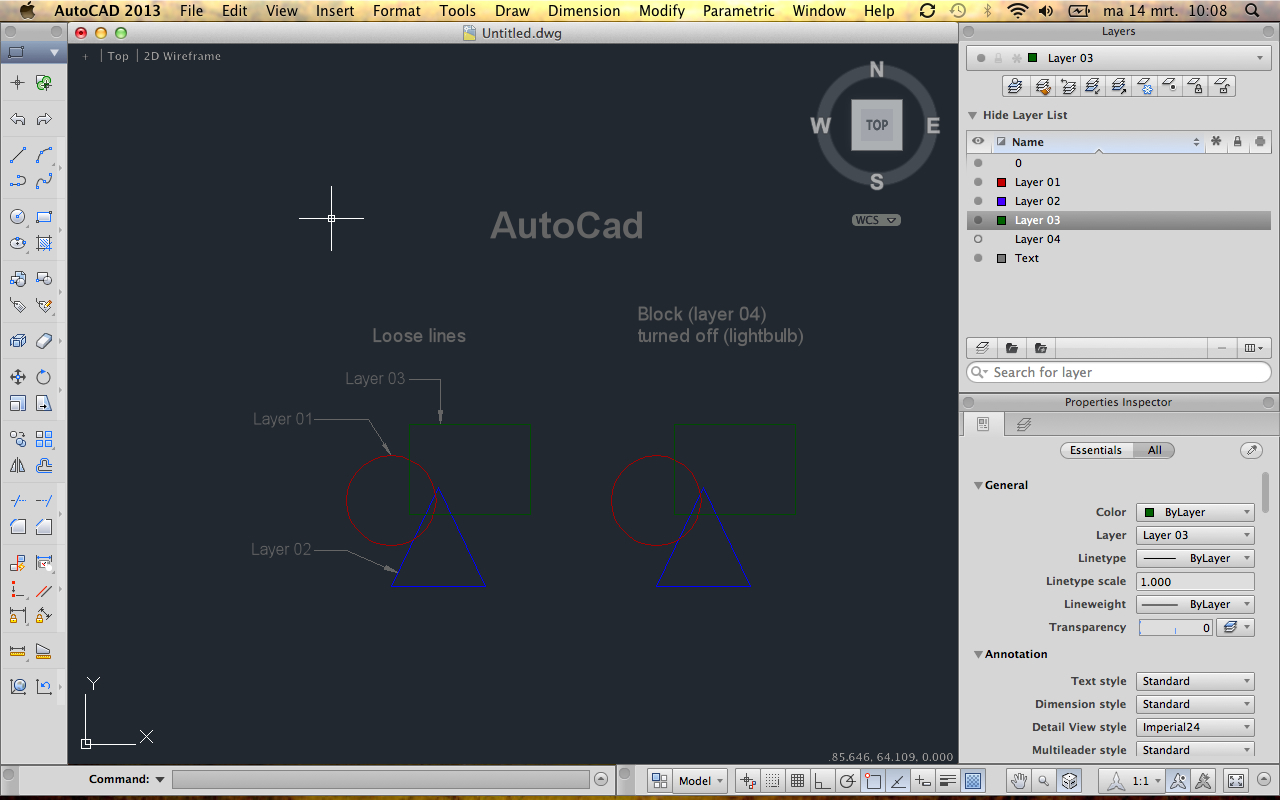Screen dimensions: 1280x800
Task: Select the Move tool
Action: [x=18, y=377]
